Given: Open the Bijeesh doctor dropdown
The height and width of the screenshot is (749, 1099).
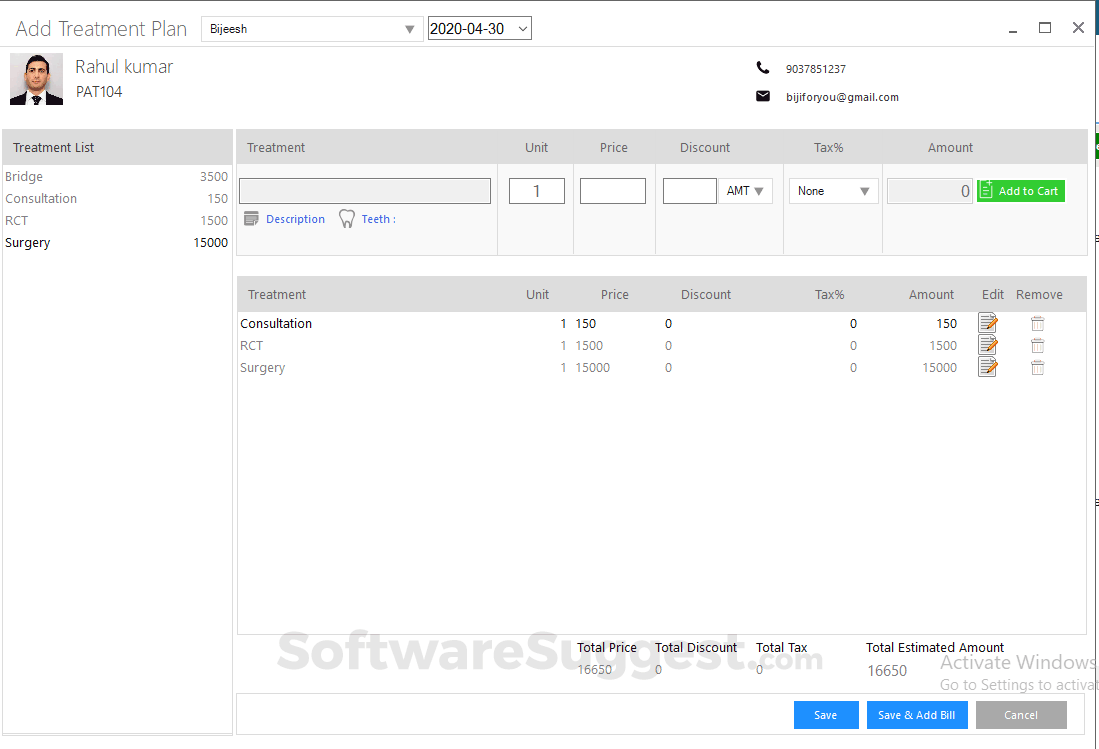Looking at the screenshot, I should 410,29.
